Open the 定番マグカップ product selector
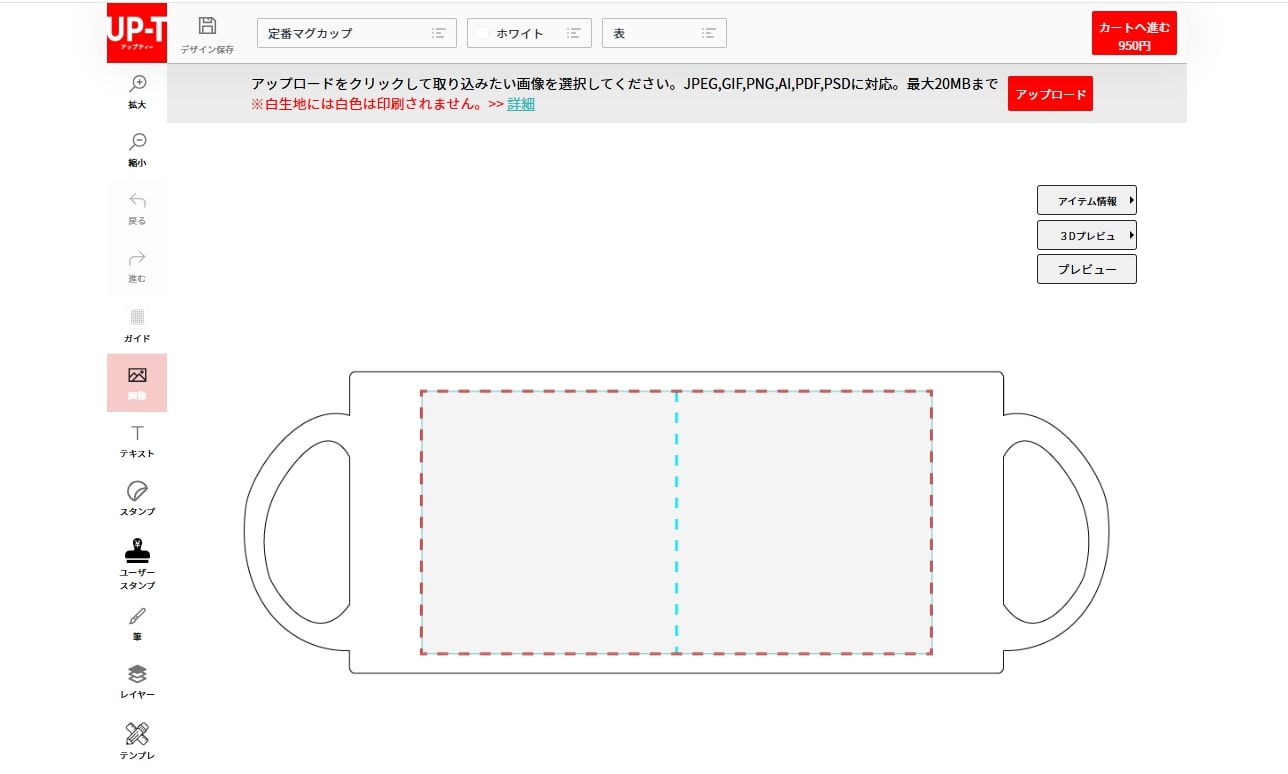 point(356,32)
